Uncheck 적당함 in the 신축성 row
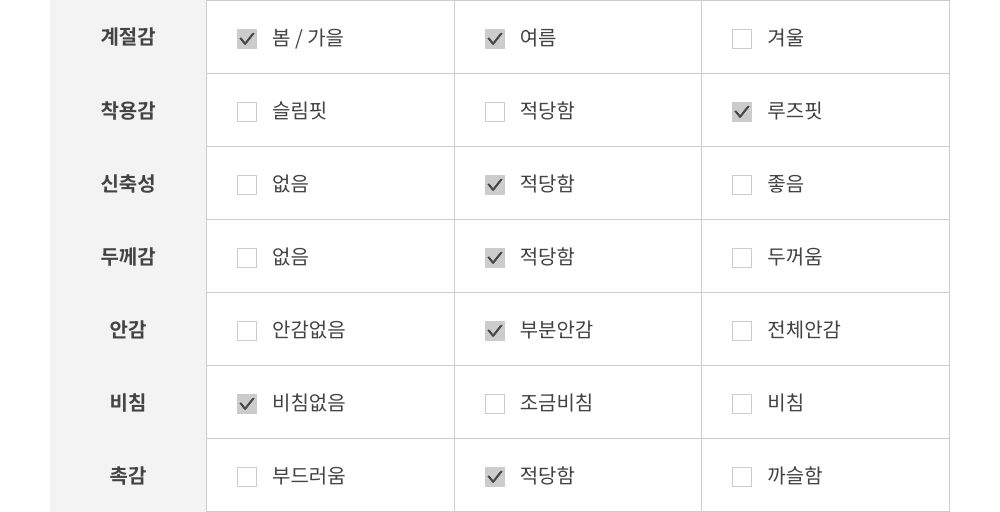The width and height of the screenshot is (1000, 512). 495,185
